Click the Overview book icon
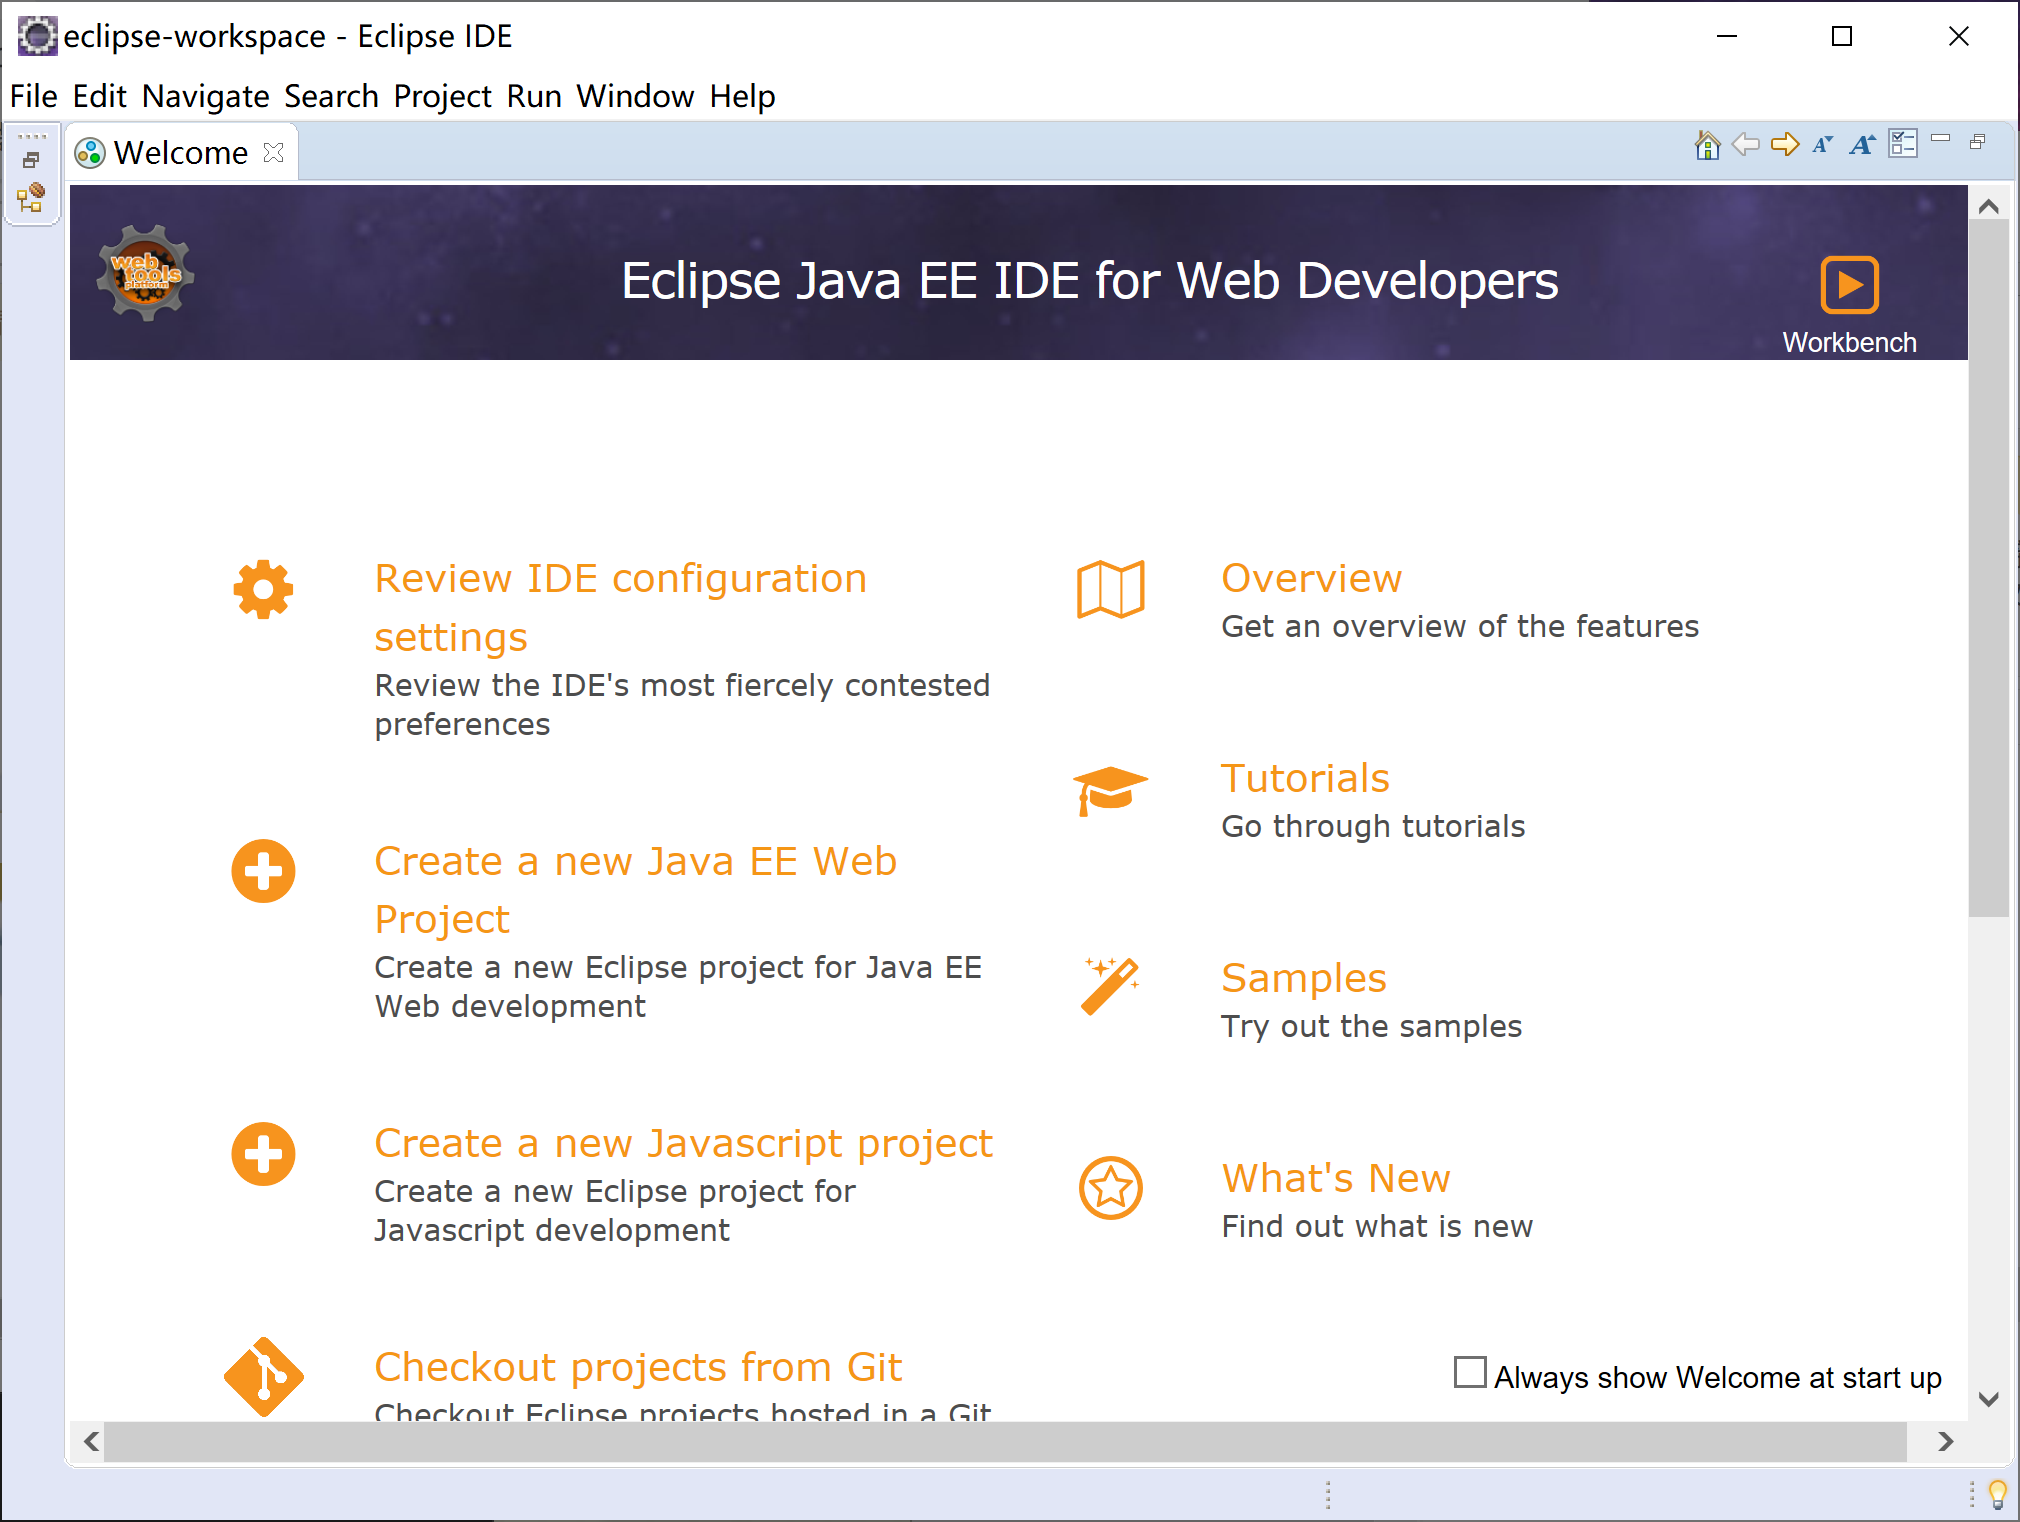 coord(1109,592)
